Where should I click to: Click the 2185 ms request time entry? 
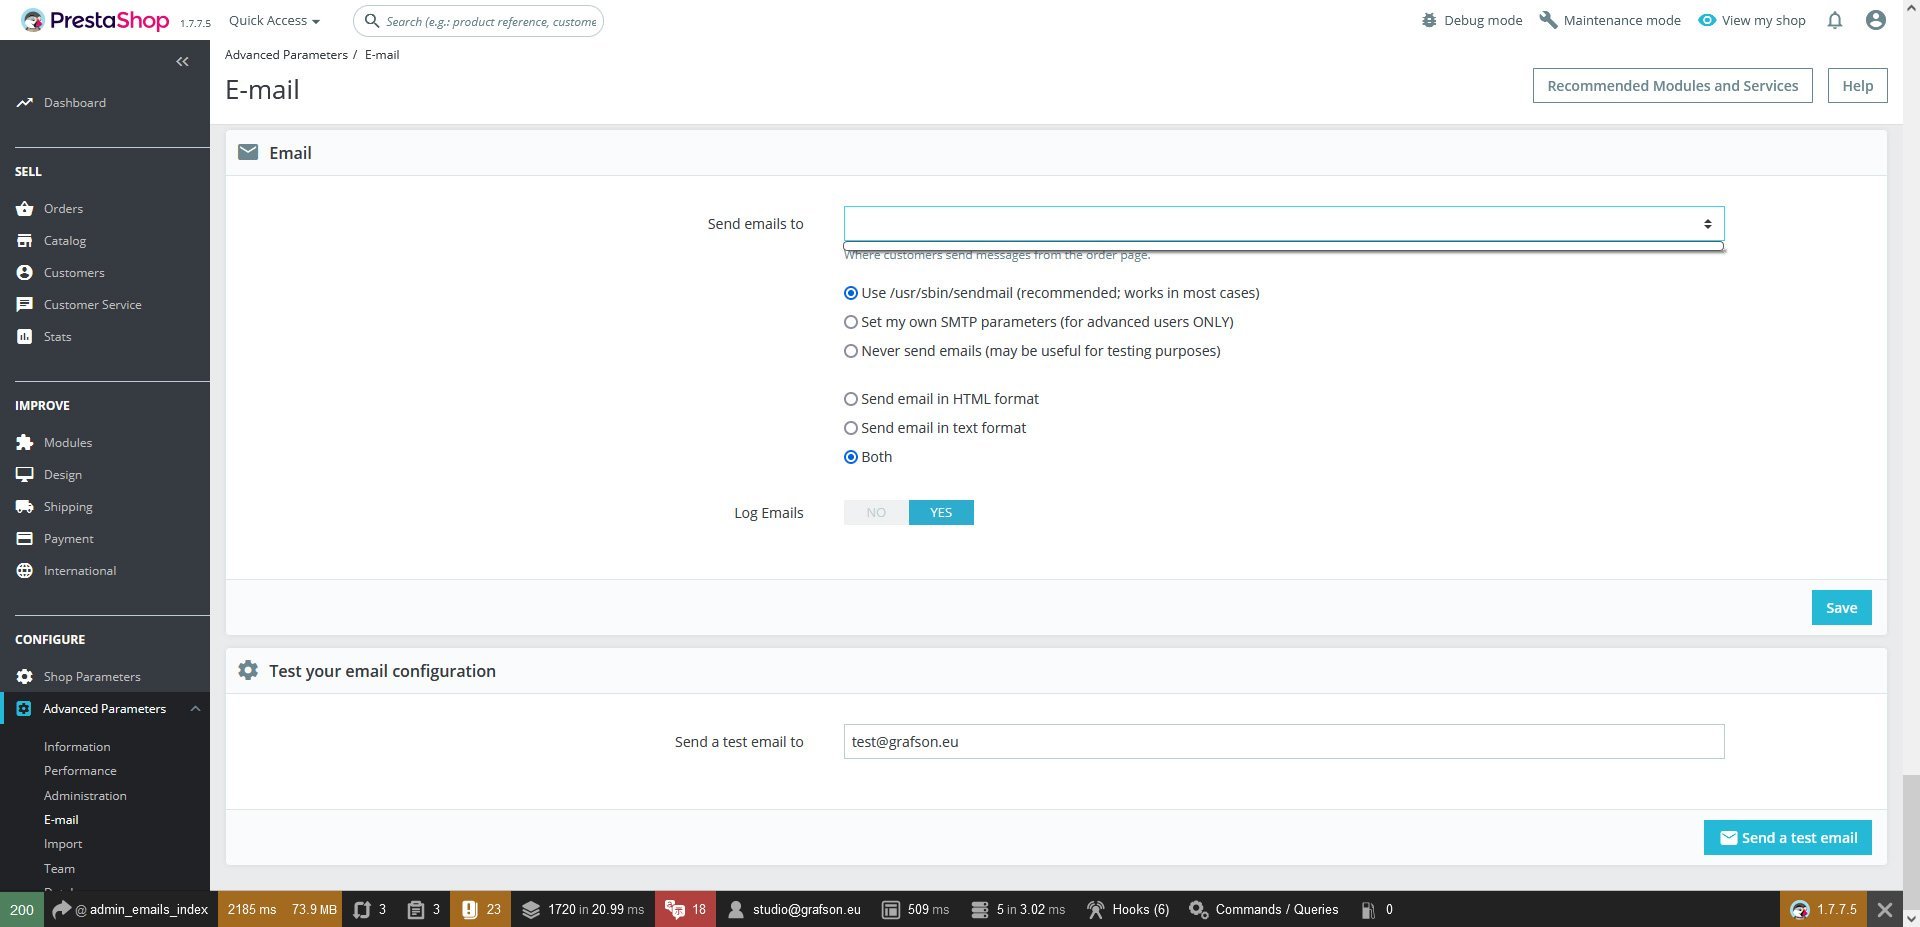coord(251,910)
